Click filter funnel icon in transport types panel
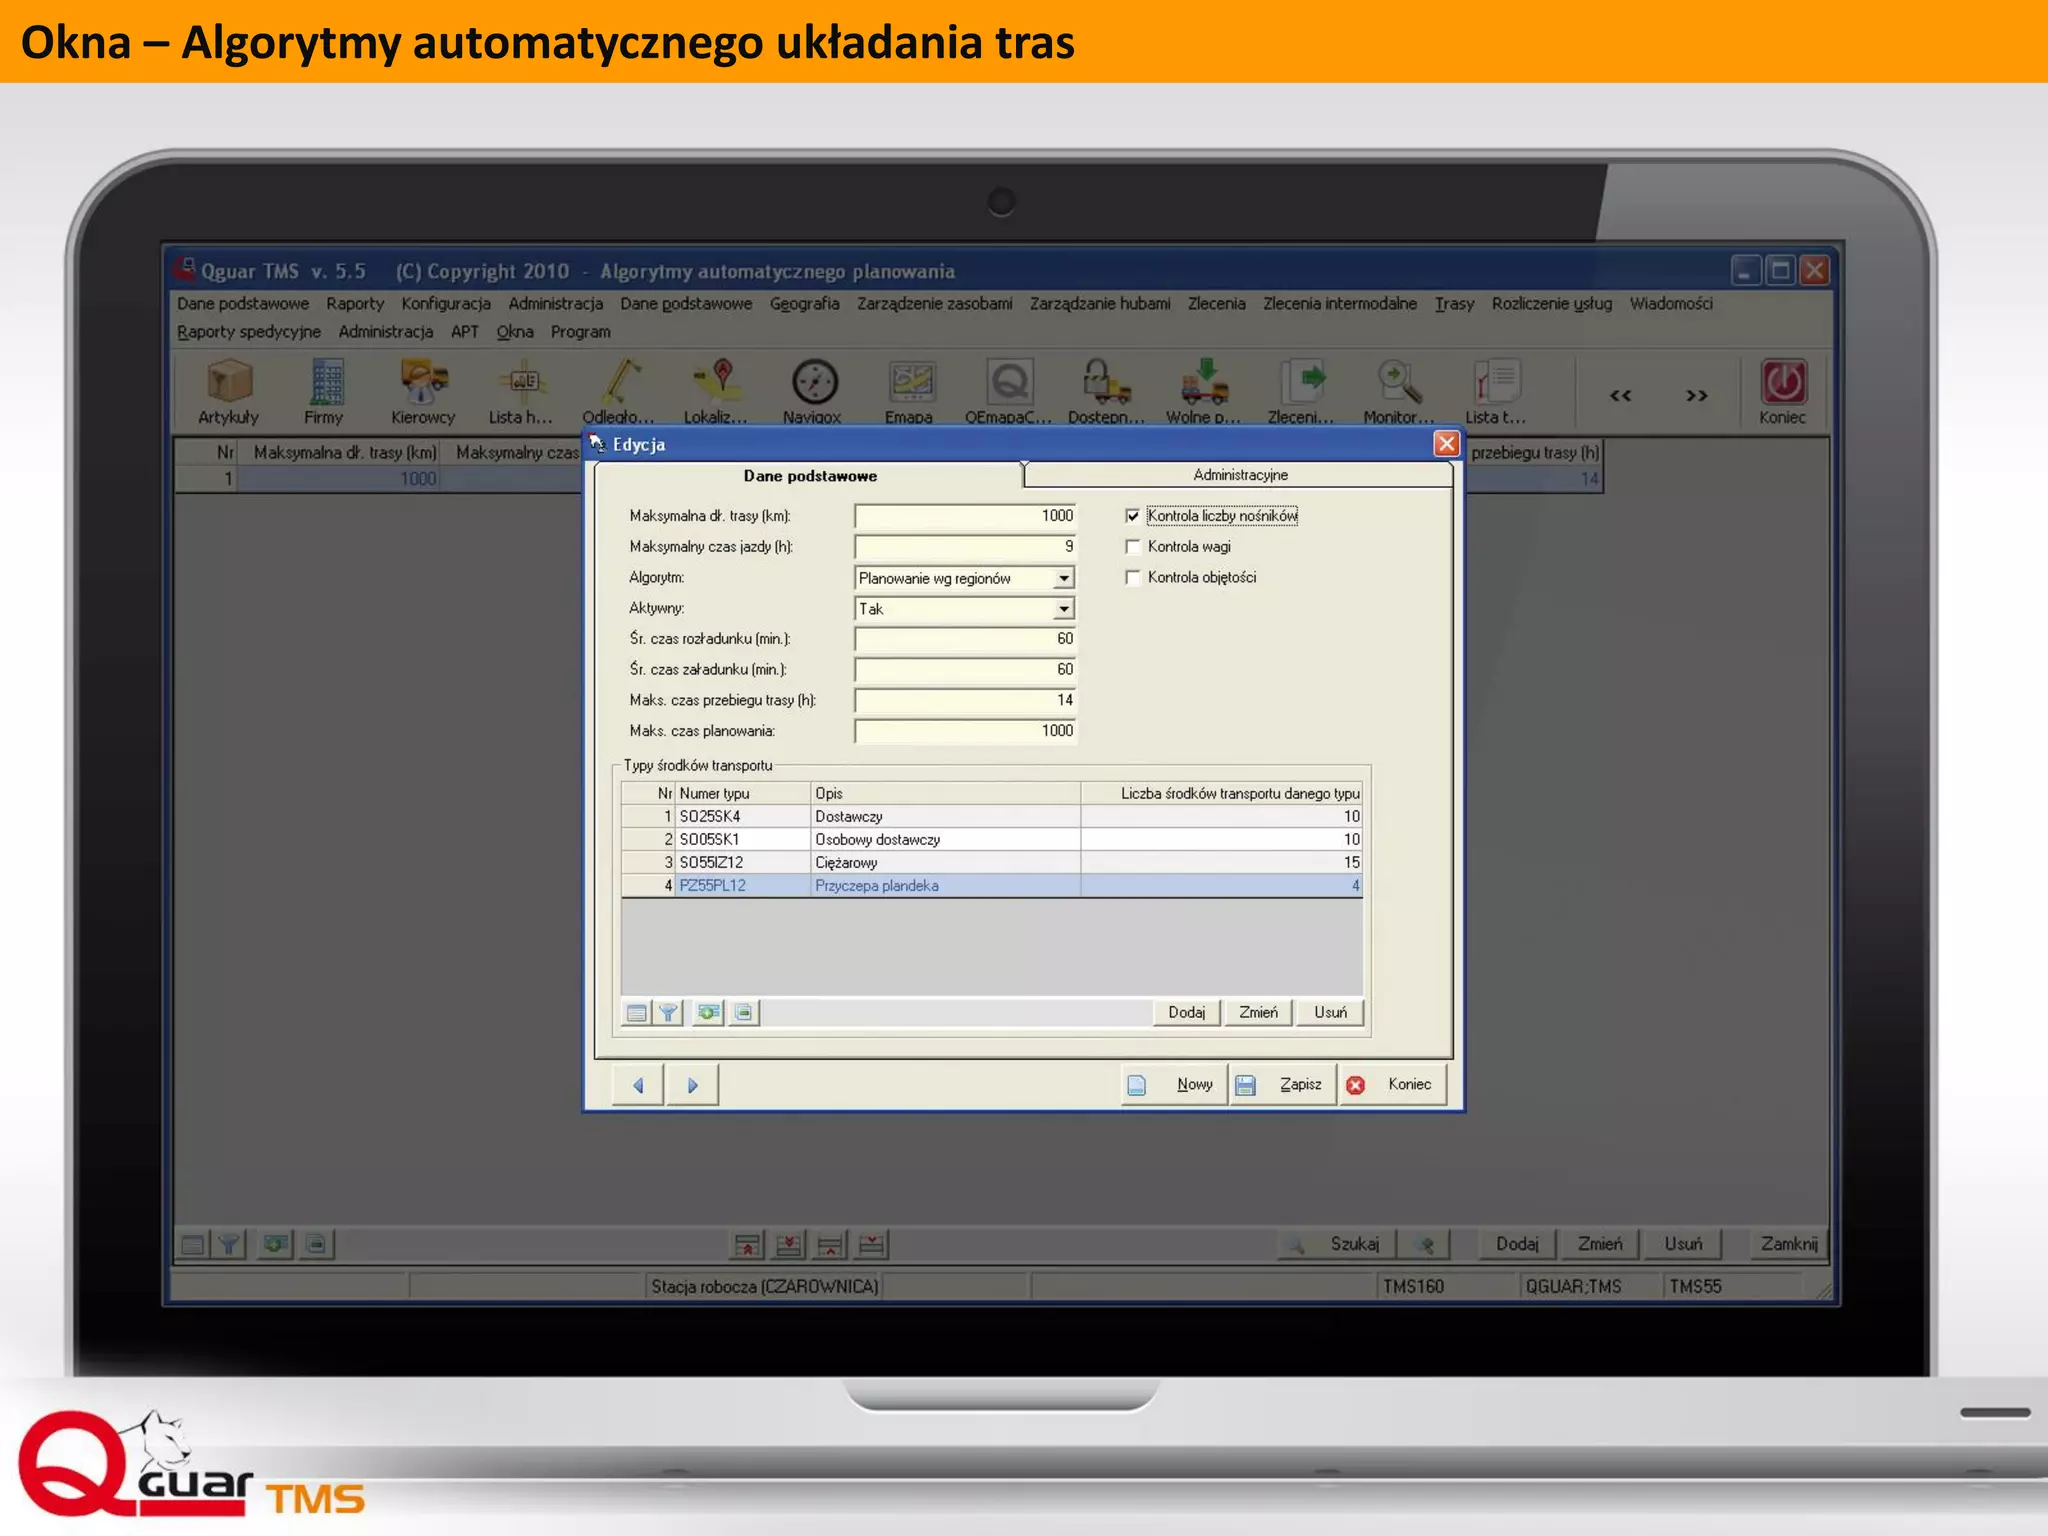 pyautogui.click(x=669, y=1013)
